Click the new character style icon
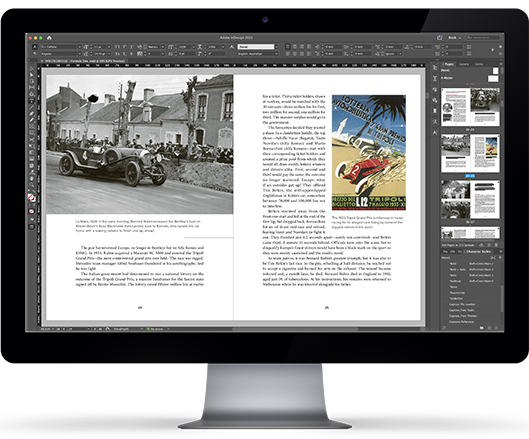This screenshot has width=529, height=439. [489, 328]
